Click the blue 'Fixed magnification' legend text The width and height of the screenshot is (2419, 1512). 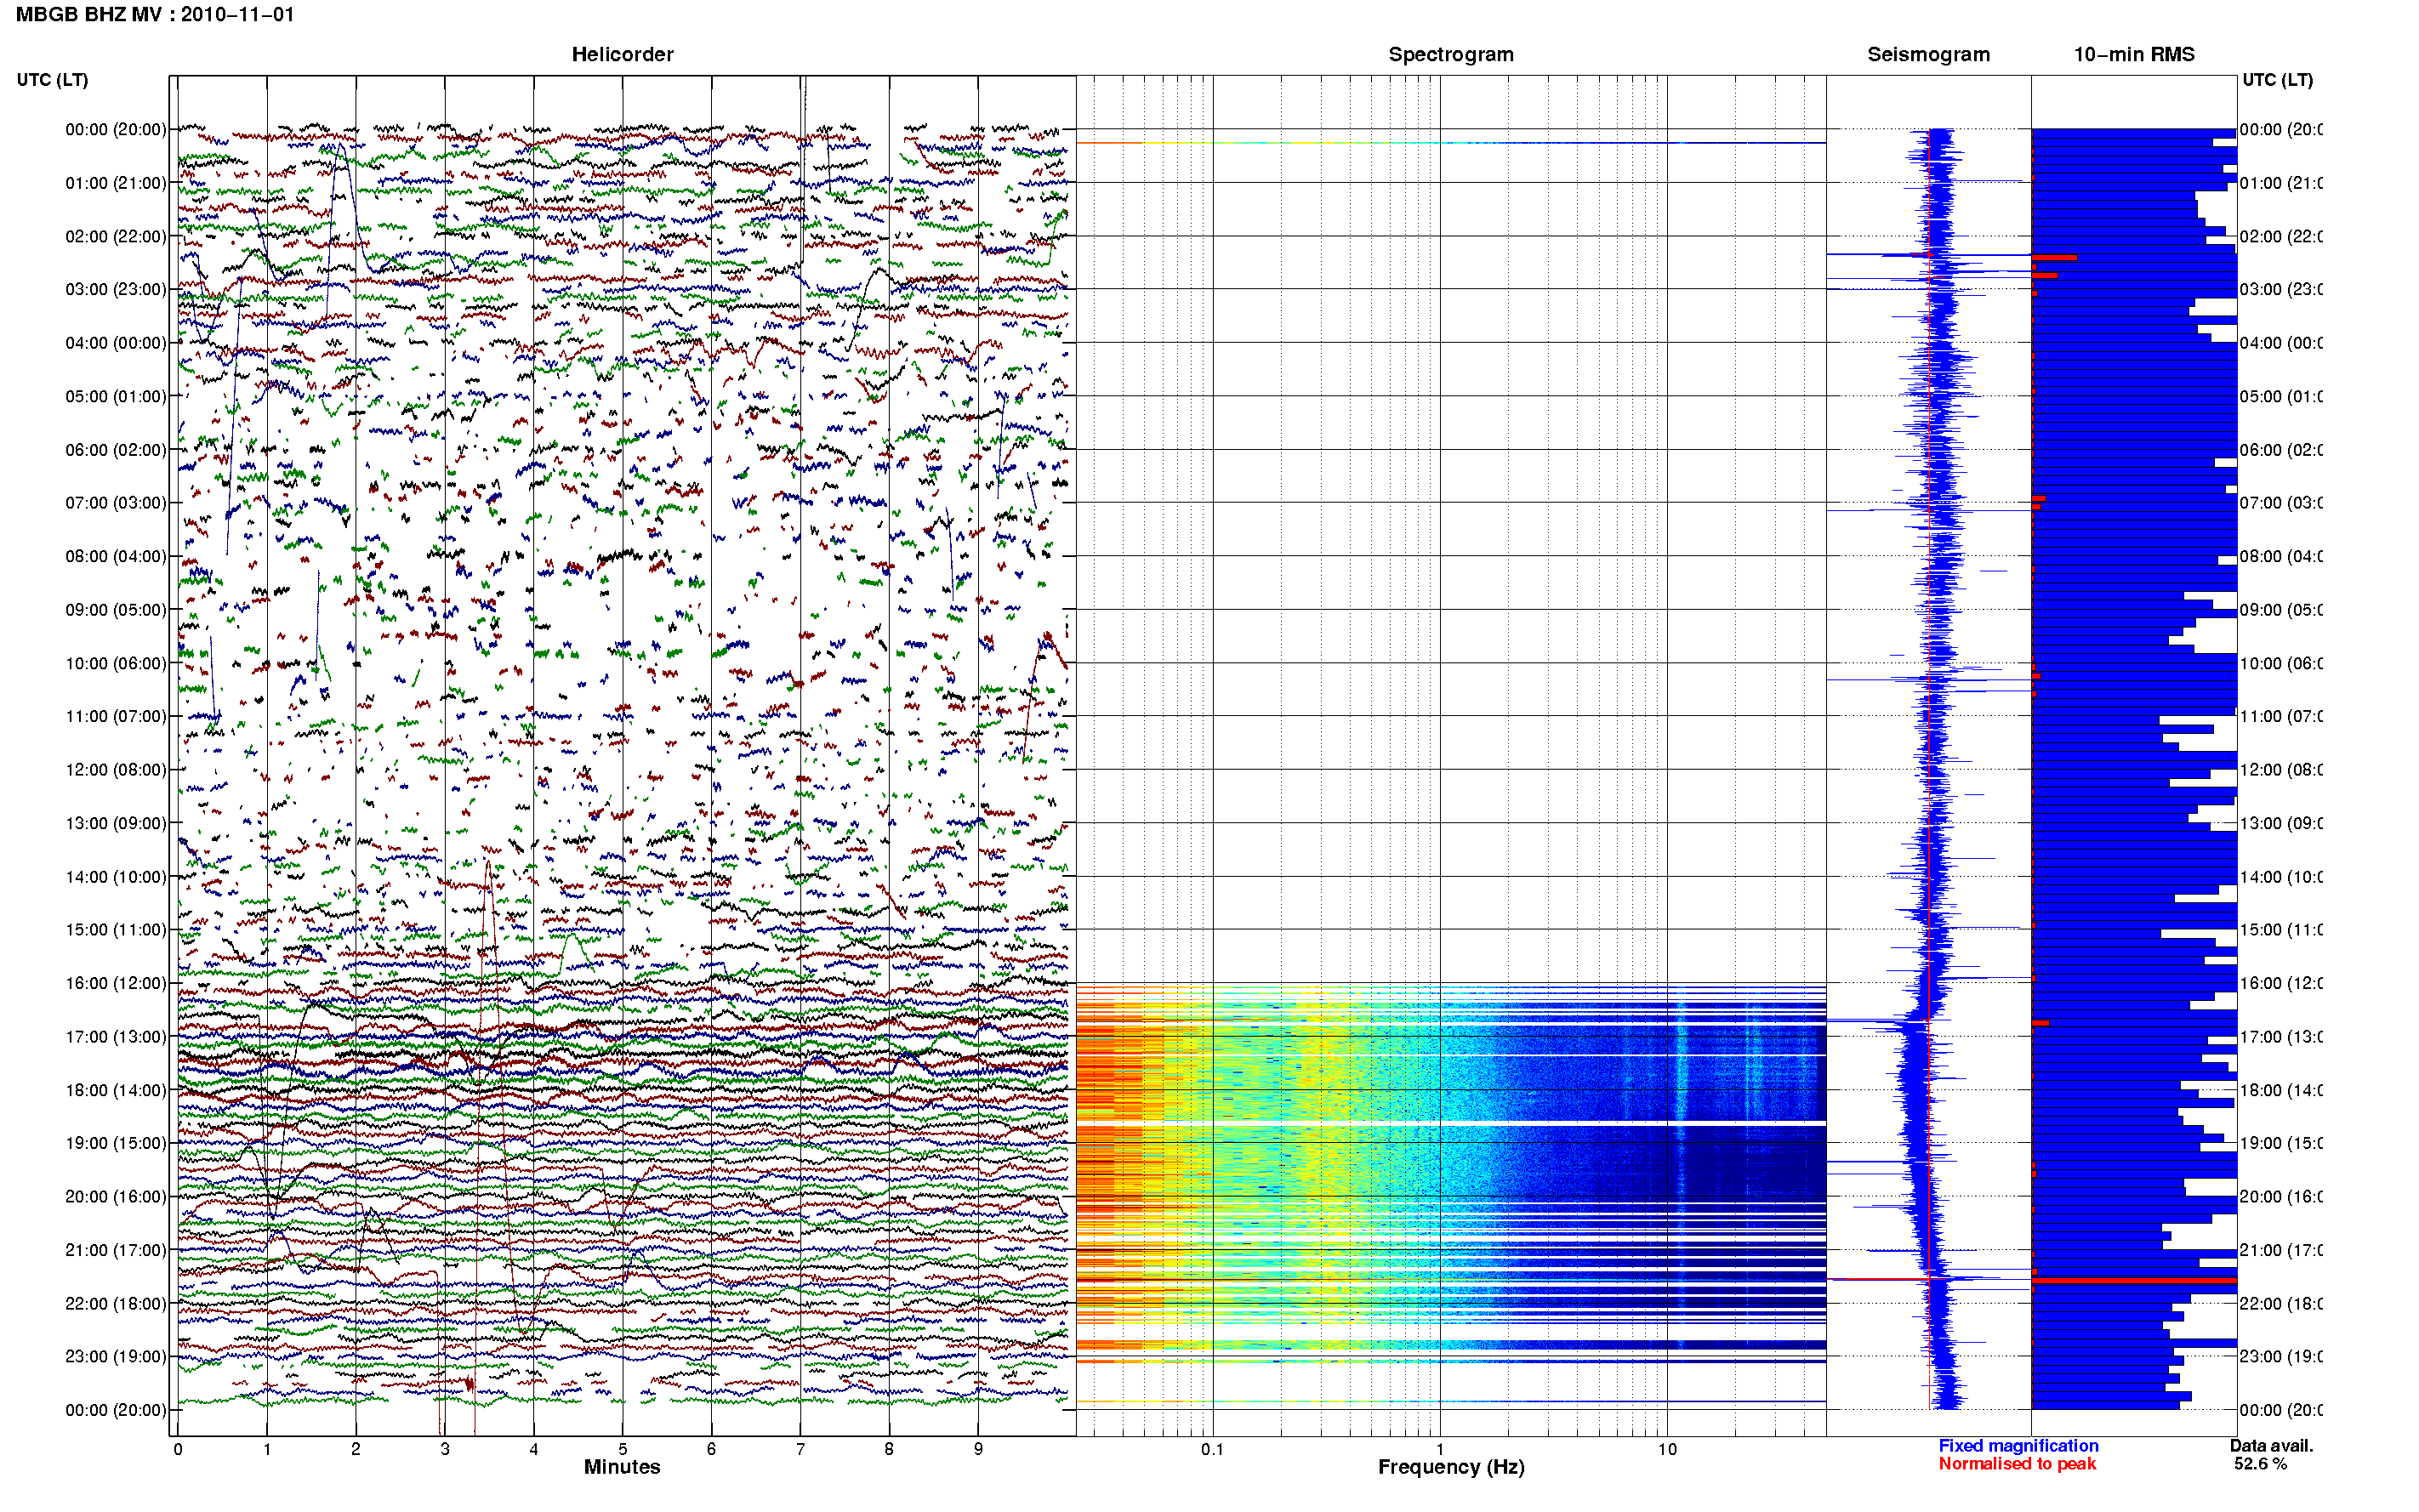2018,1446
